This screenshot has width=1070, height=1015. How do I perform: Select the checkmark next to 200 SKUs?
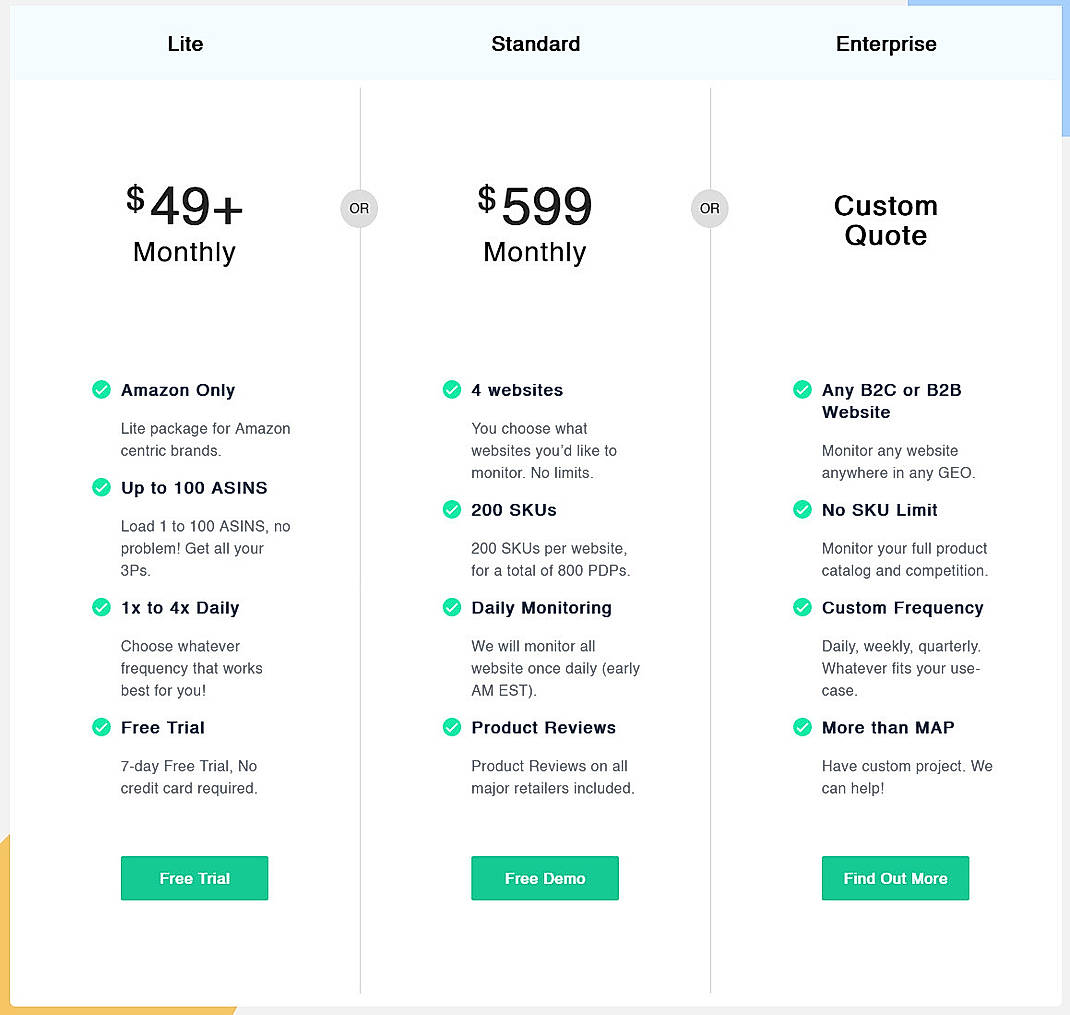pyautogui.click(x=452, y=510)
